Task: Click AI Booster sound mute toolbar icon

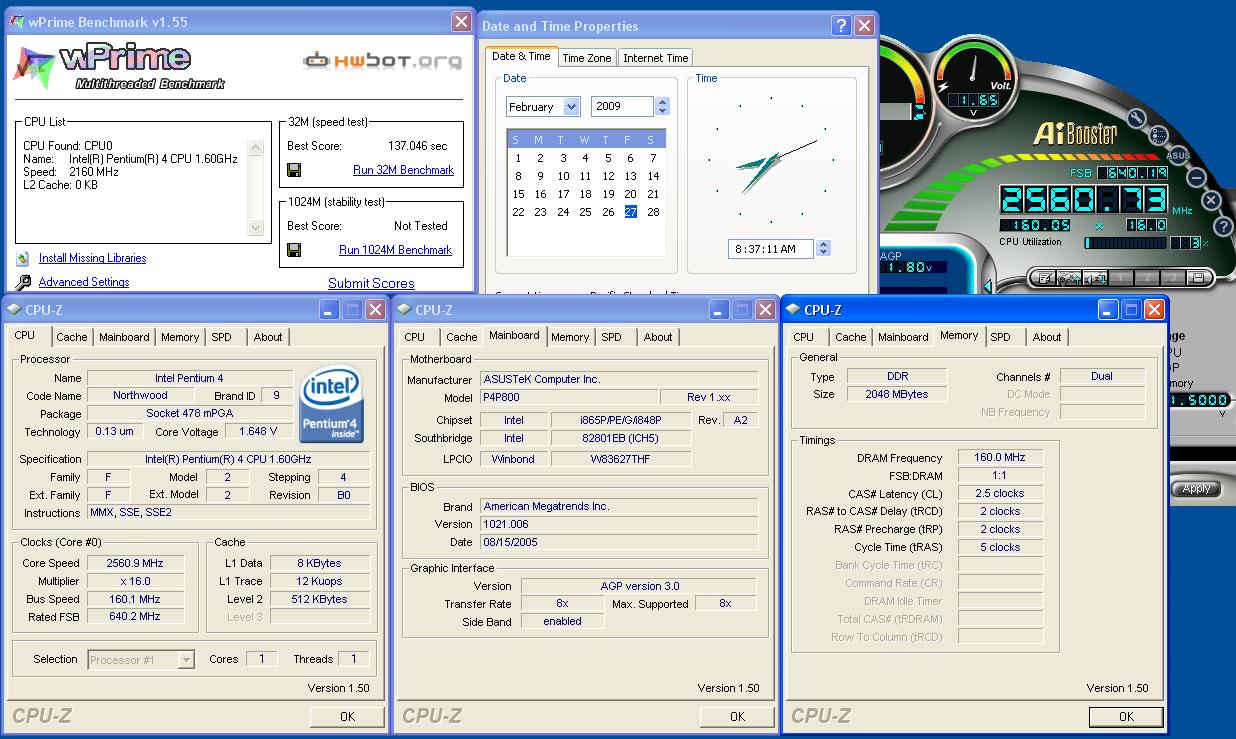Action: (x=1095, y=278)
